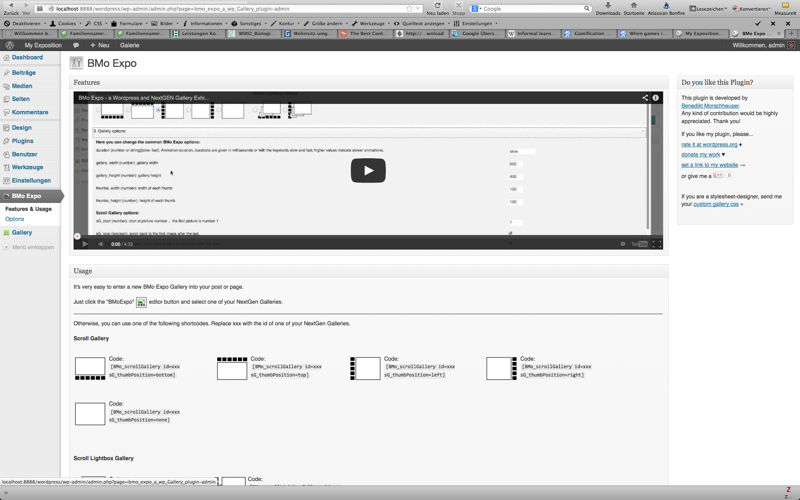Click the 'donate my work' link

point(700,155)
